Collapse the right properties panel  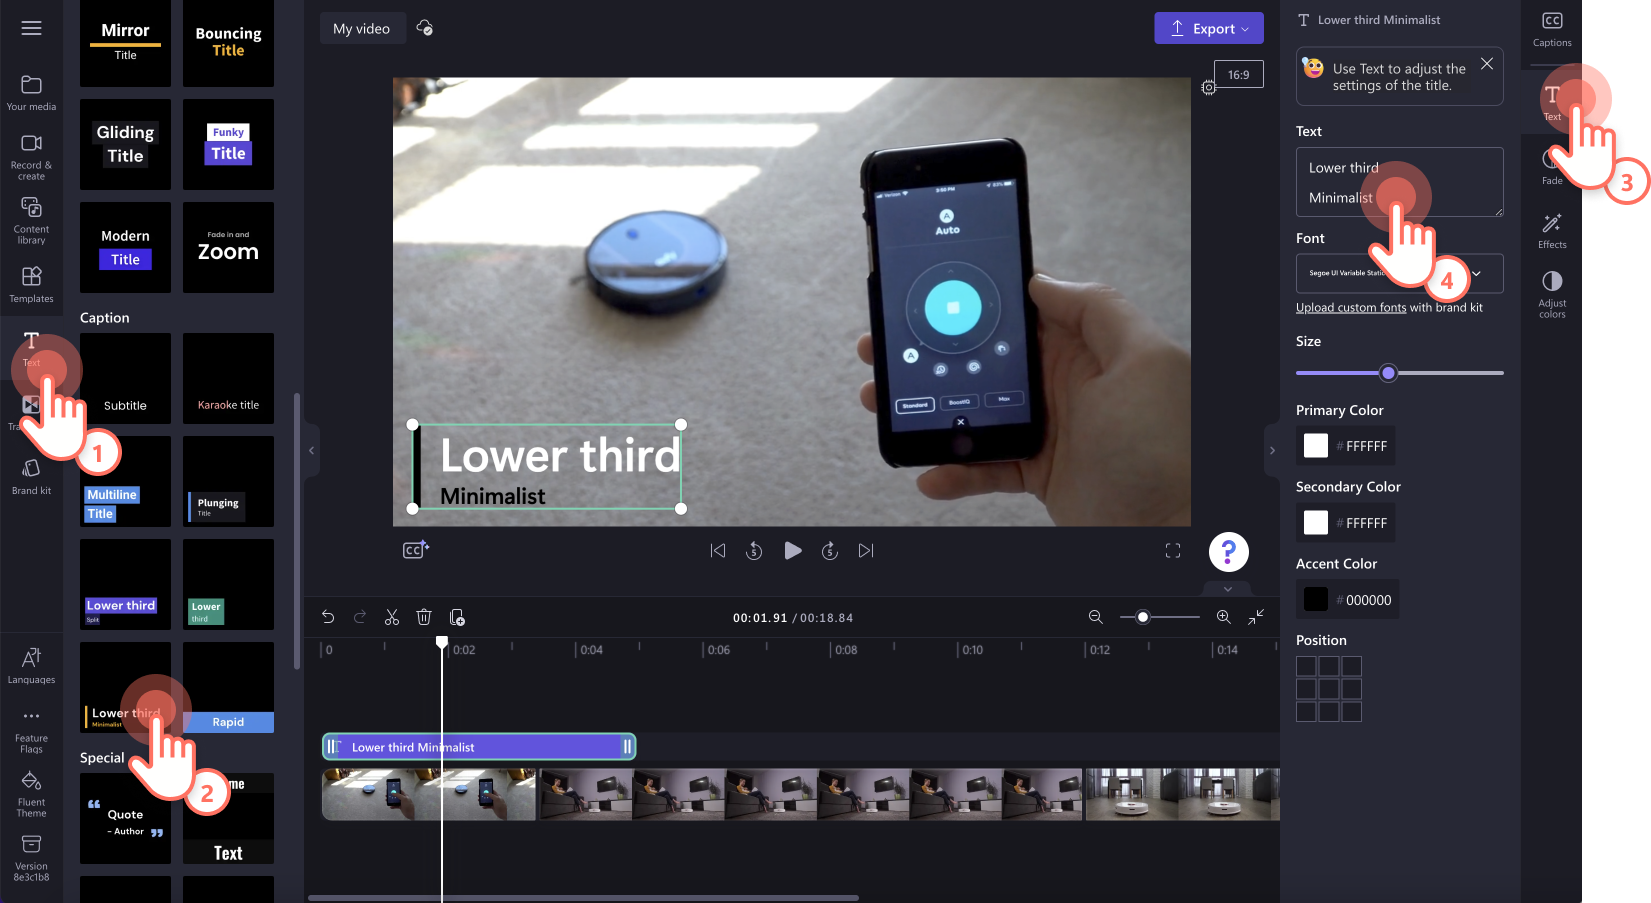coord(1272,450)
